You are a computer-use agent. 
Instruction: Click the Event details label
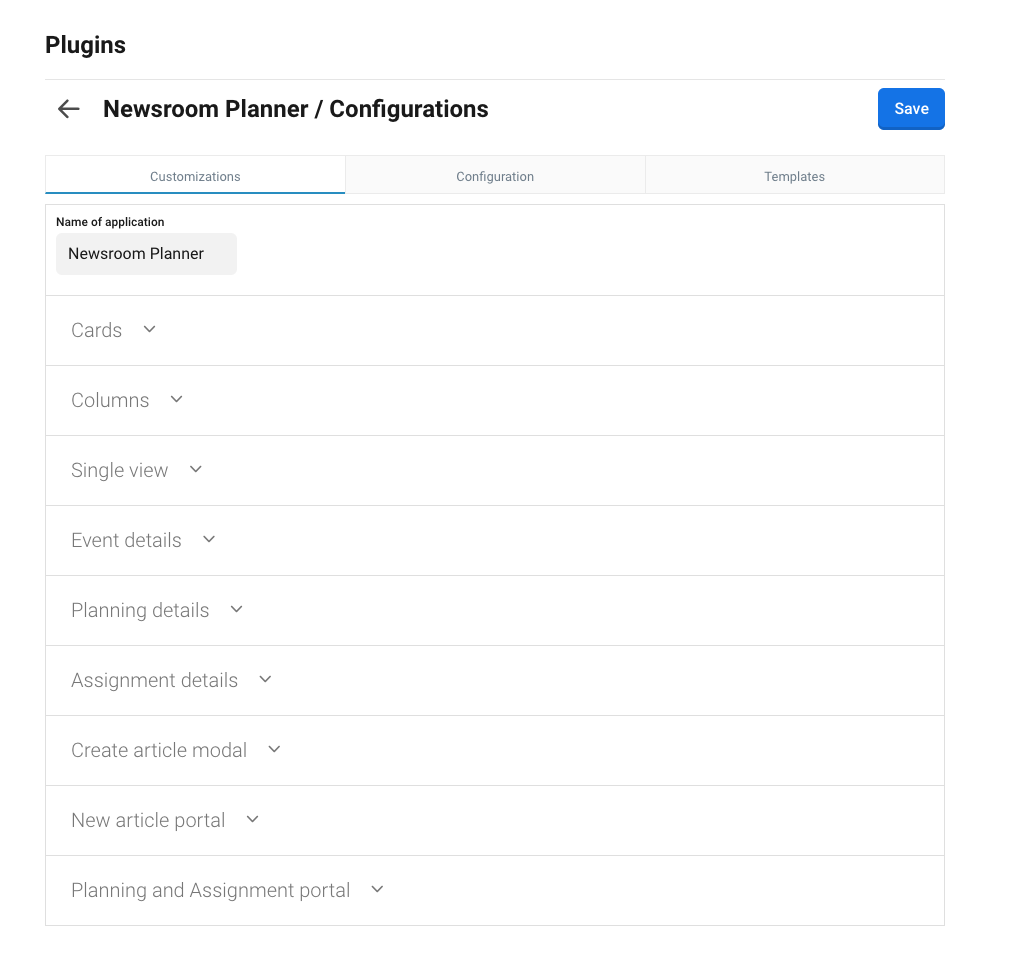pyautogui.click(x=126, y=540)
